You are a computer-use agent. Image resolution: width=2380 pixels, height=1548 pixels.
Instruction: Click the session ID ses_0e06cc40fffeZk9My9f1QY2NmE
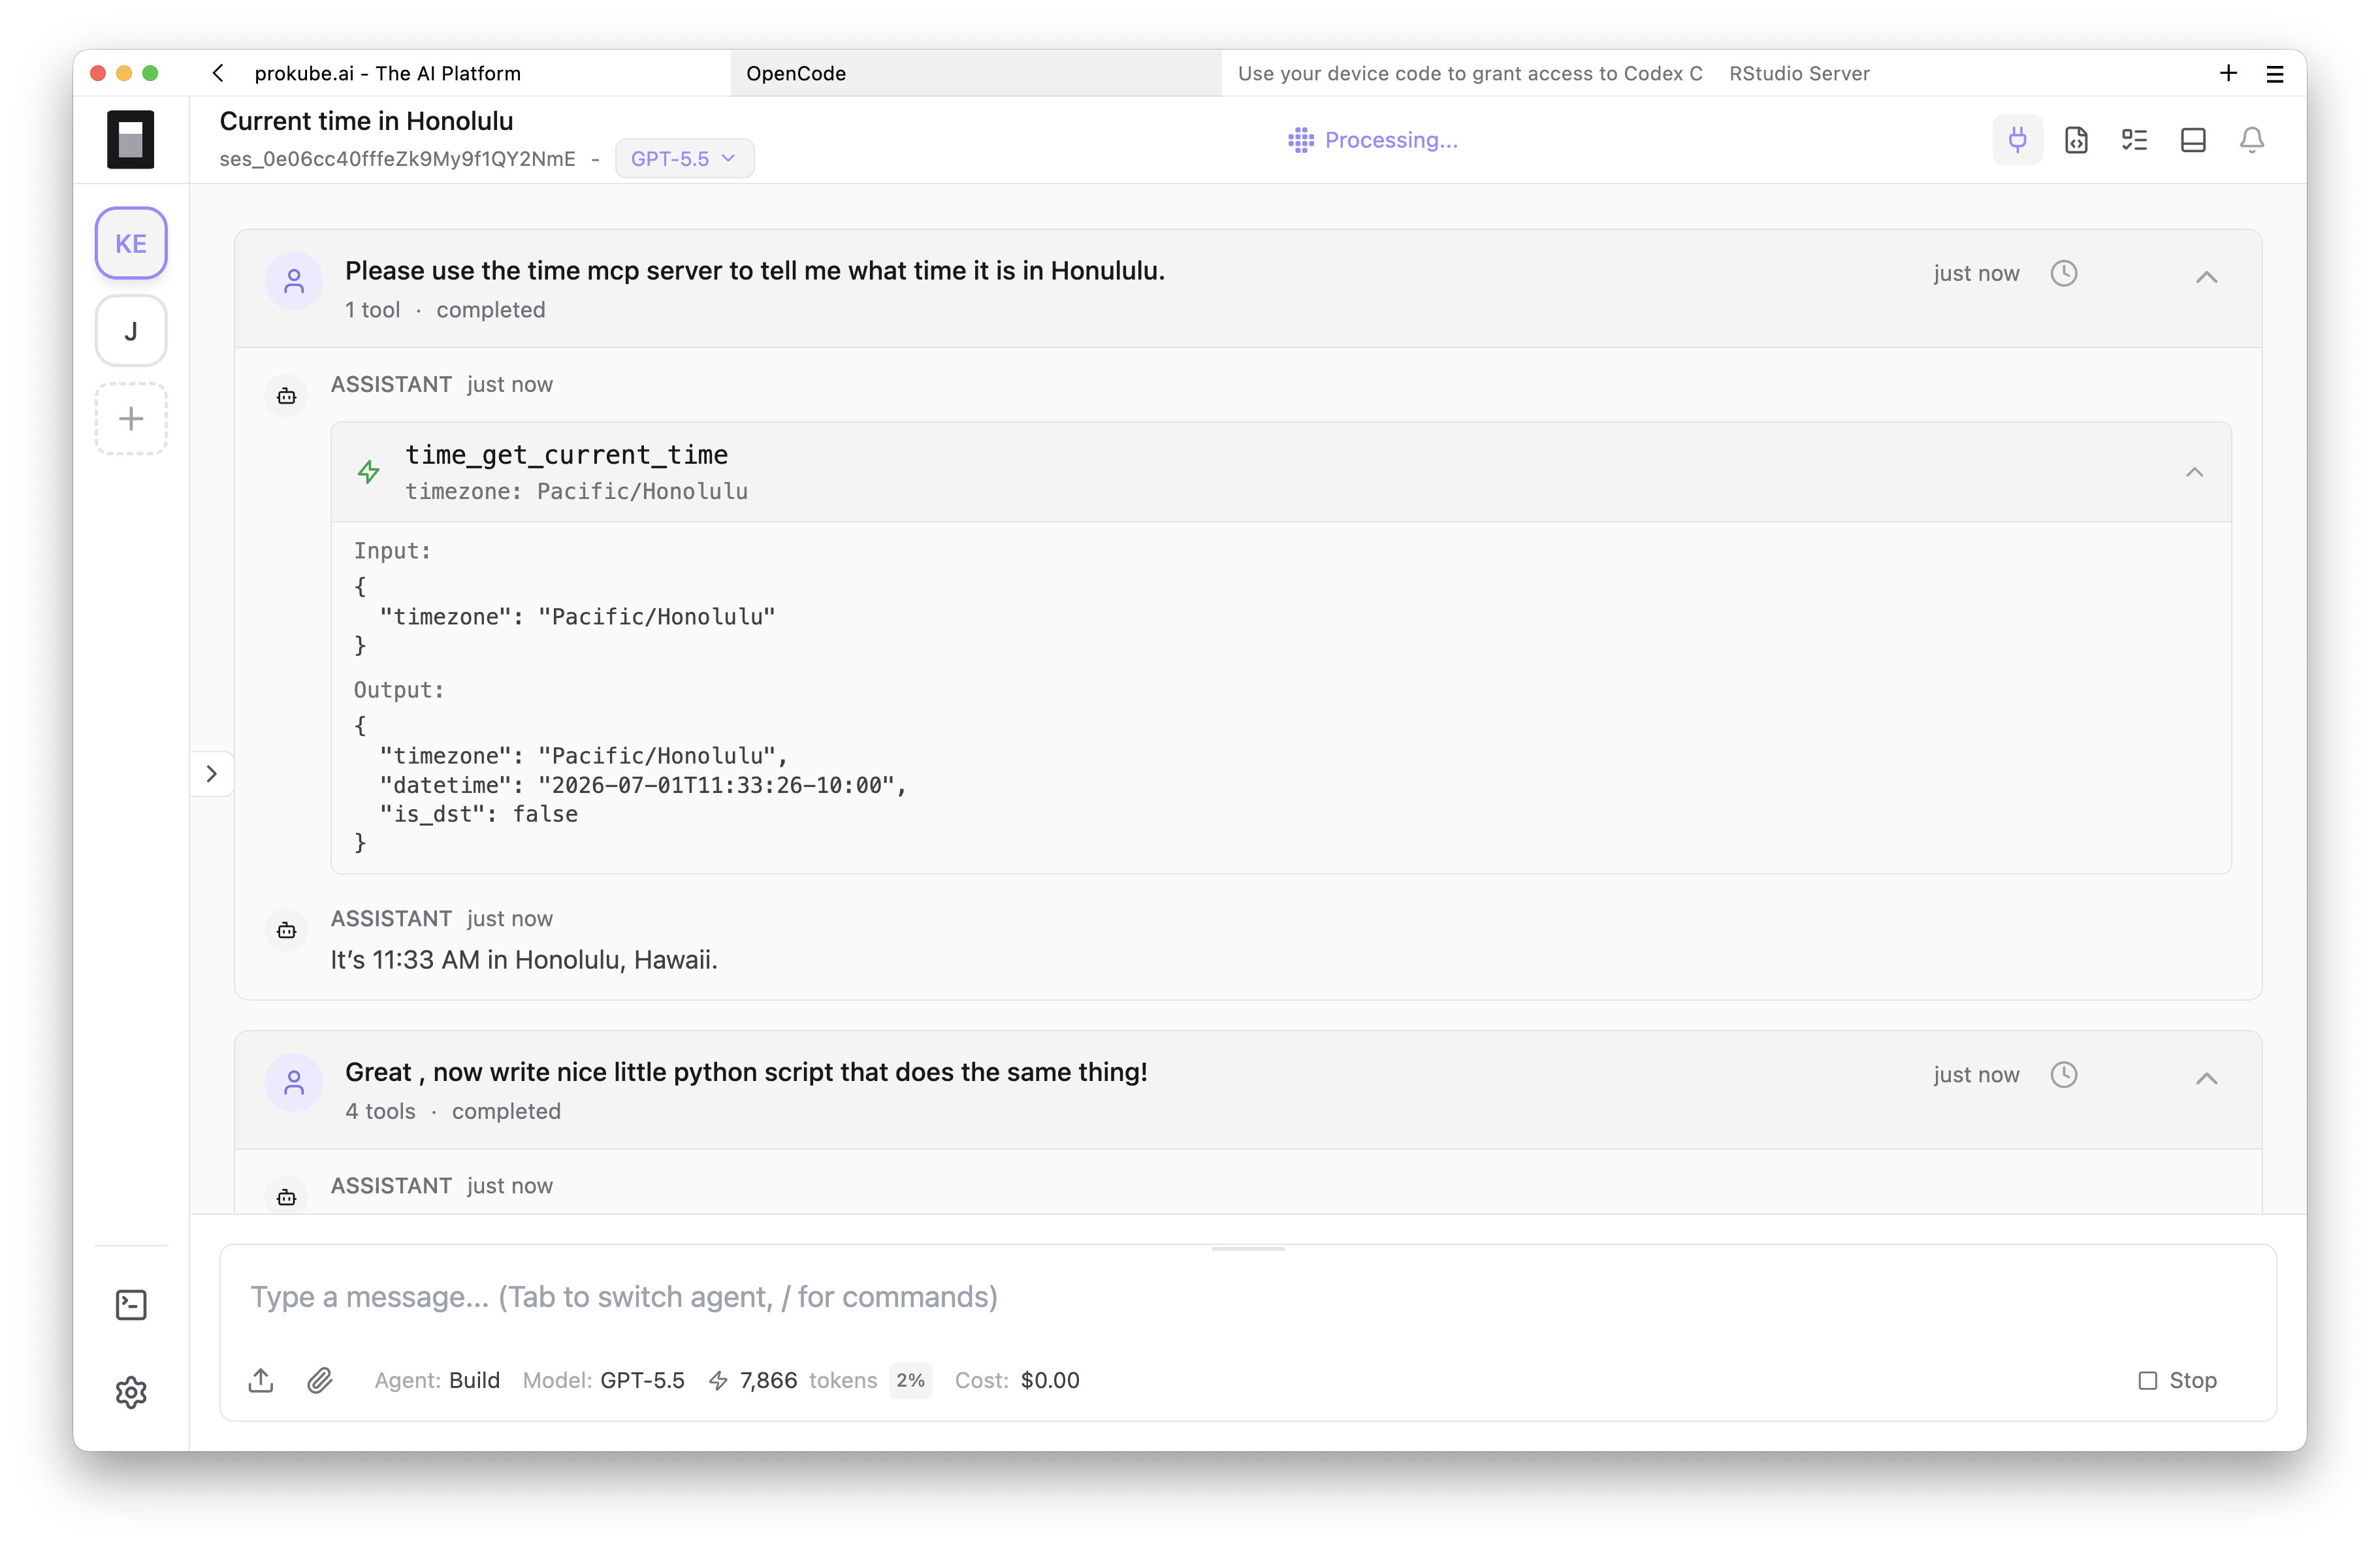pyautogui.click(x=398, y=159)
